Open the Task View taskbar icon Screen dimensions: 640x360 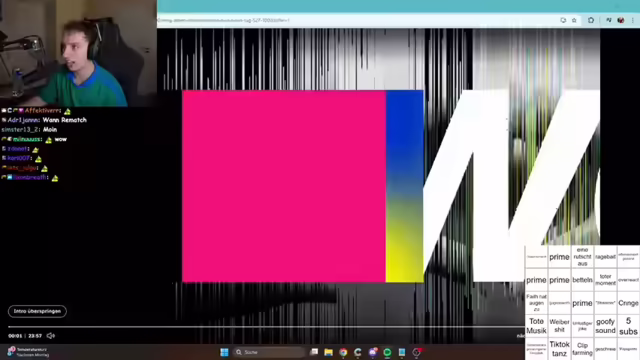point(314,352)
